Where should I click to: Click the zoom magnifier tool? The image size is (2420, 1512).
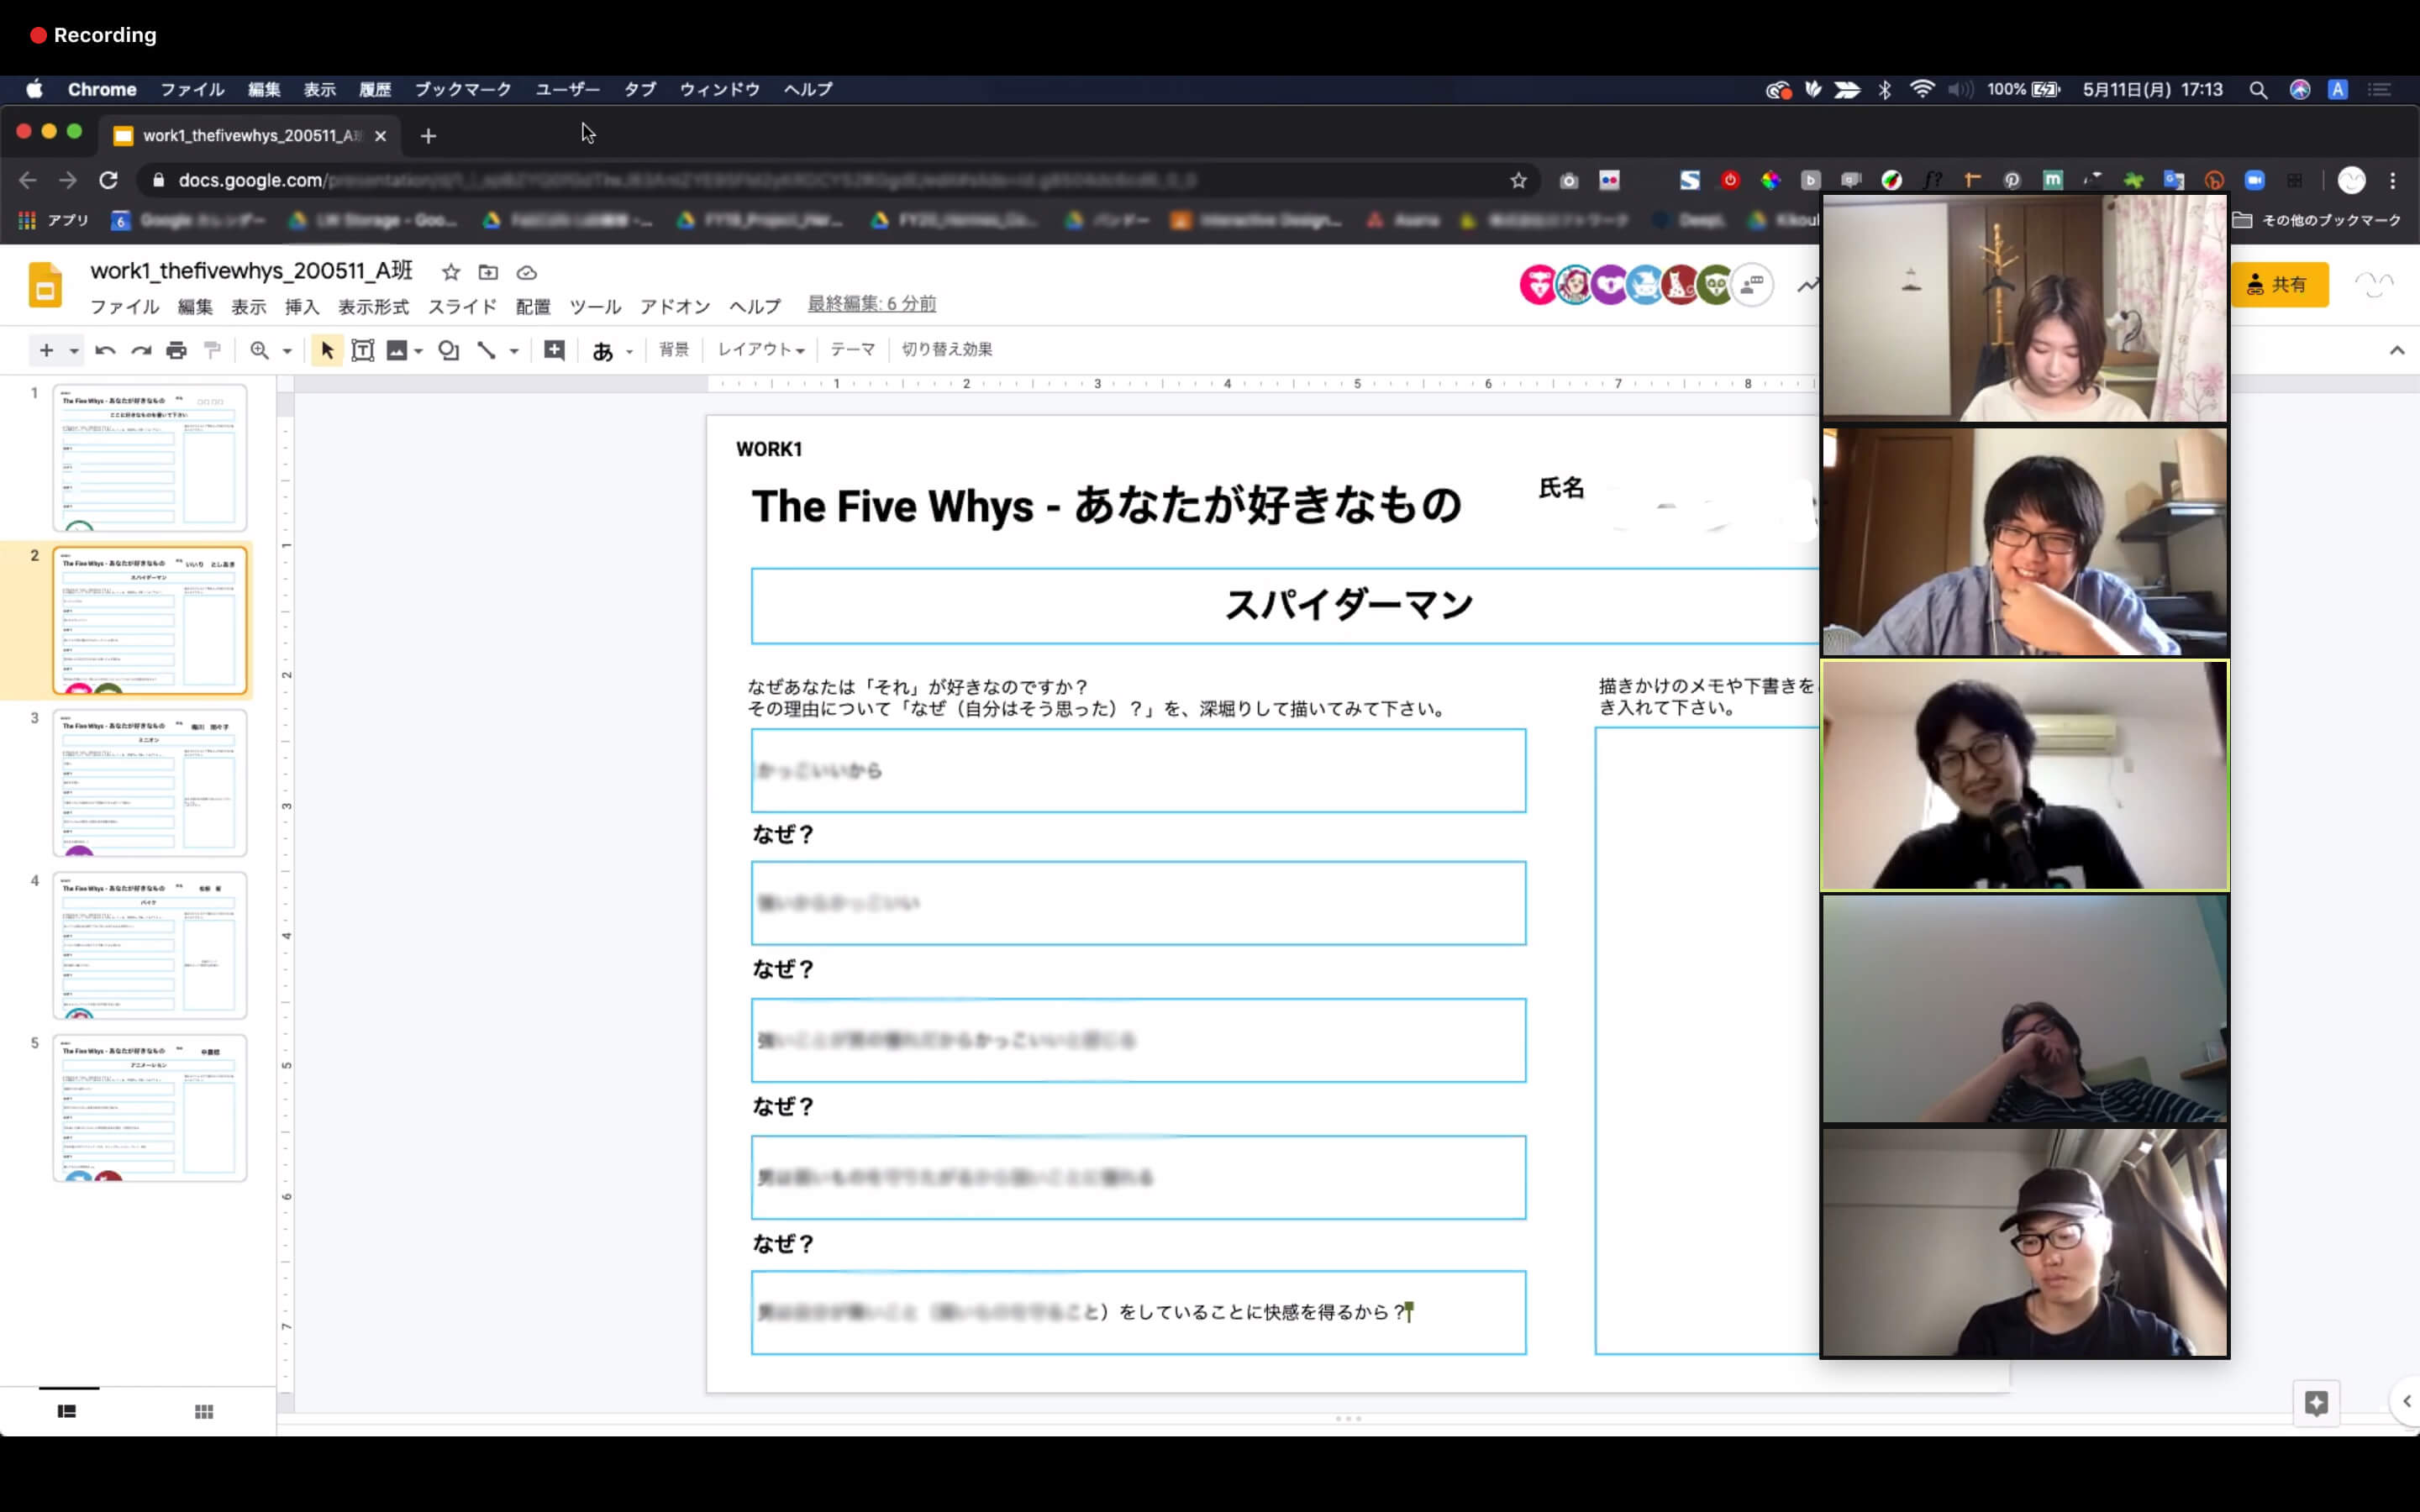pyautogui.click(x=259, y=350)
